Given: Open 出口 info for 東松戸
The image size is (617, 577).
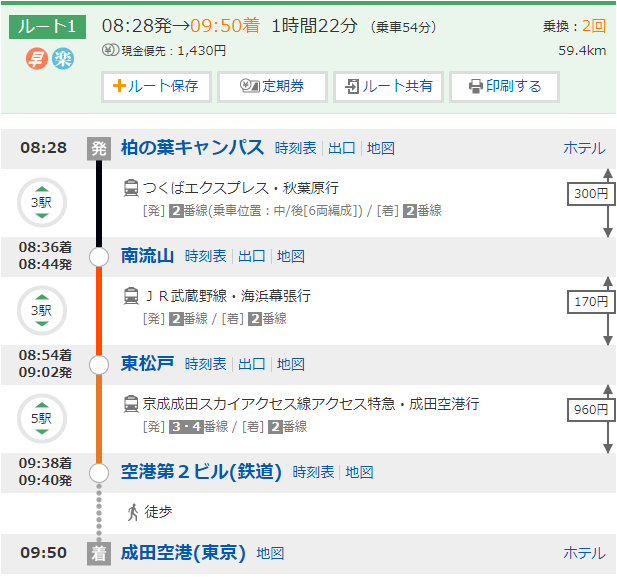Looking at the screenshot, I should (251, 364).
